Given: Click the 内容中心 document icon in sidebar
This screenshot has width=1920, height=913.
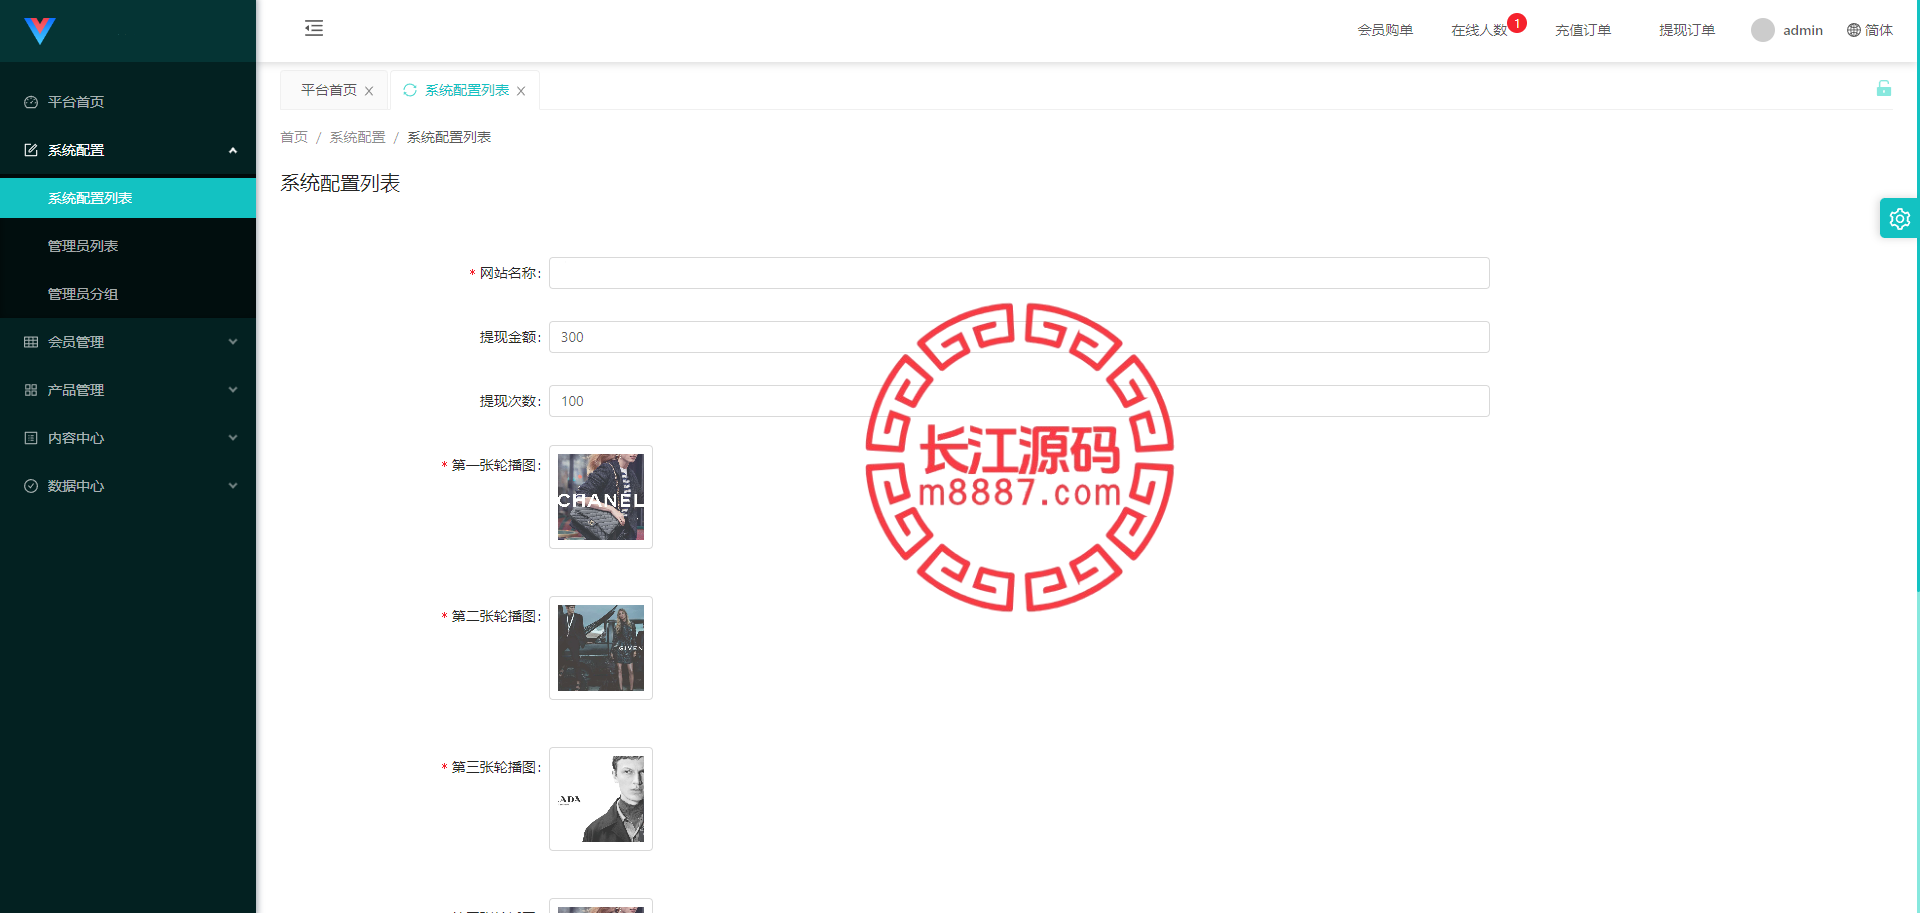Looking at the screenshot, I should tap(31, 438).
